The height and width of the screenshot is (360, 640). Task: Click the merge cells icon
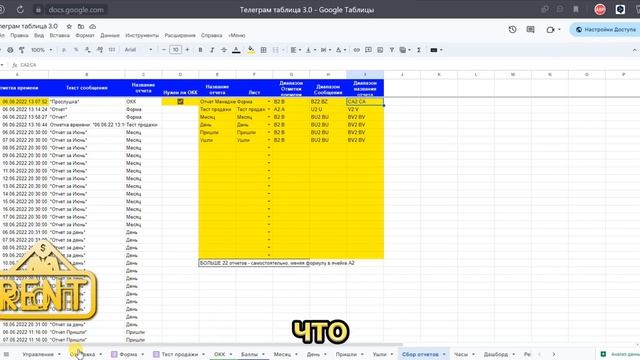(x=276, y=50)
